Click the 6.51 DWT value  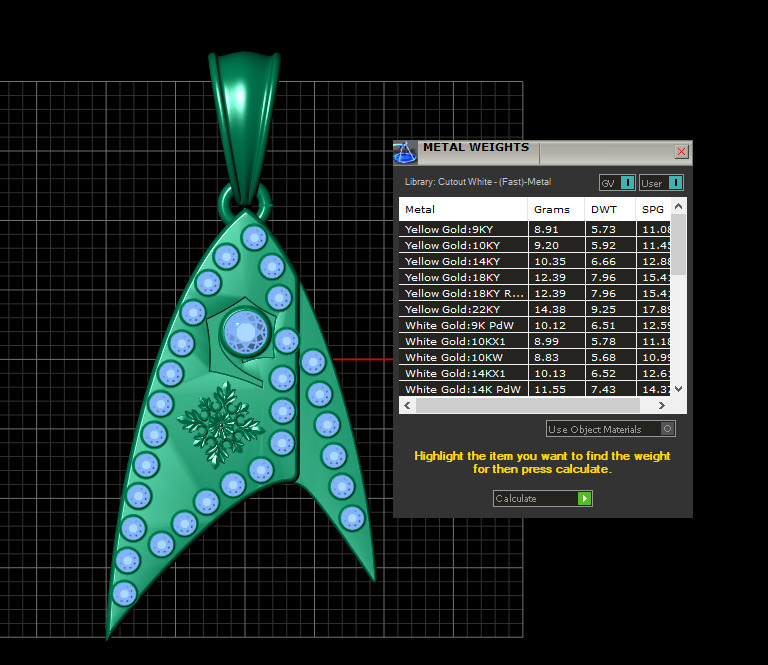click(x=603, y=325)
